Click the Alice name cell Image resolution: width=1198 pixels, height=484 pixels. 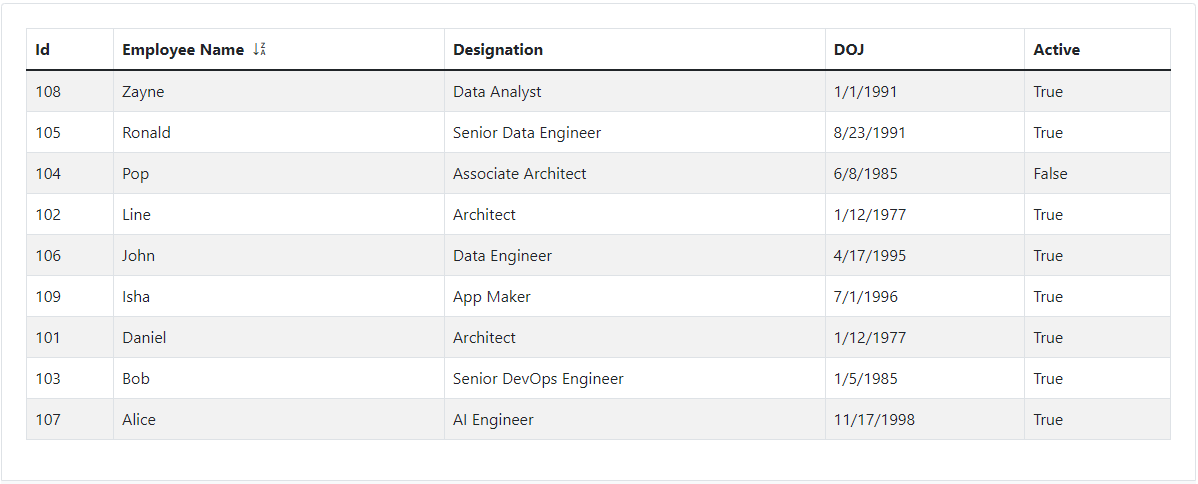click(139, 419)
